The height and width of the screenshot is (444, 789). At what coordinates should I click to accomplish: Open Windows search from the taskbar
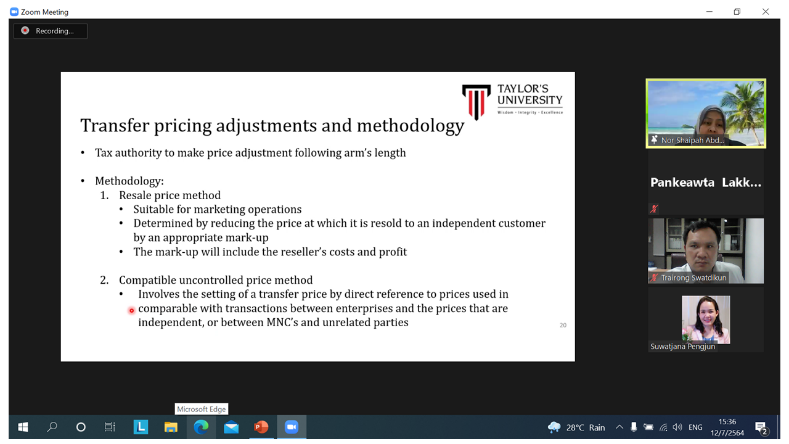coord(51,427)
